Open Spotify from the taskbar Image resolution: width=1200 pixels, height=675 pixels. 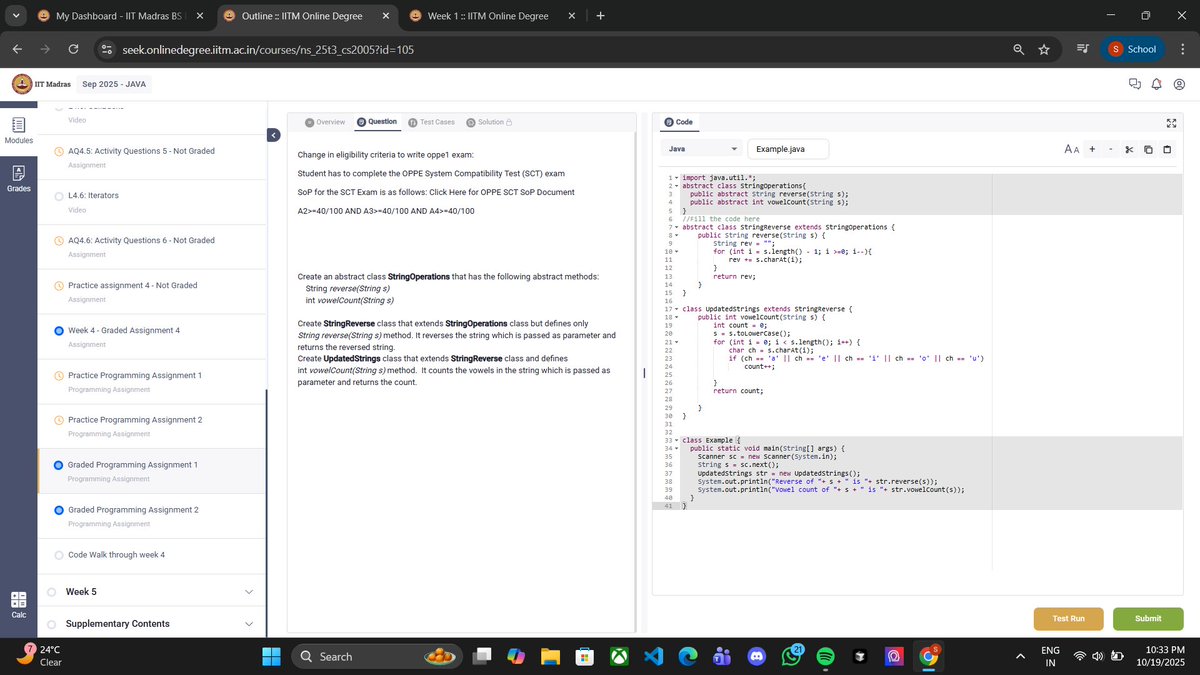pyautogui.click(x=825, y=656)
